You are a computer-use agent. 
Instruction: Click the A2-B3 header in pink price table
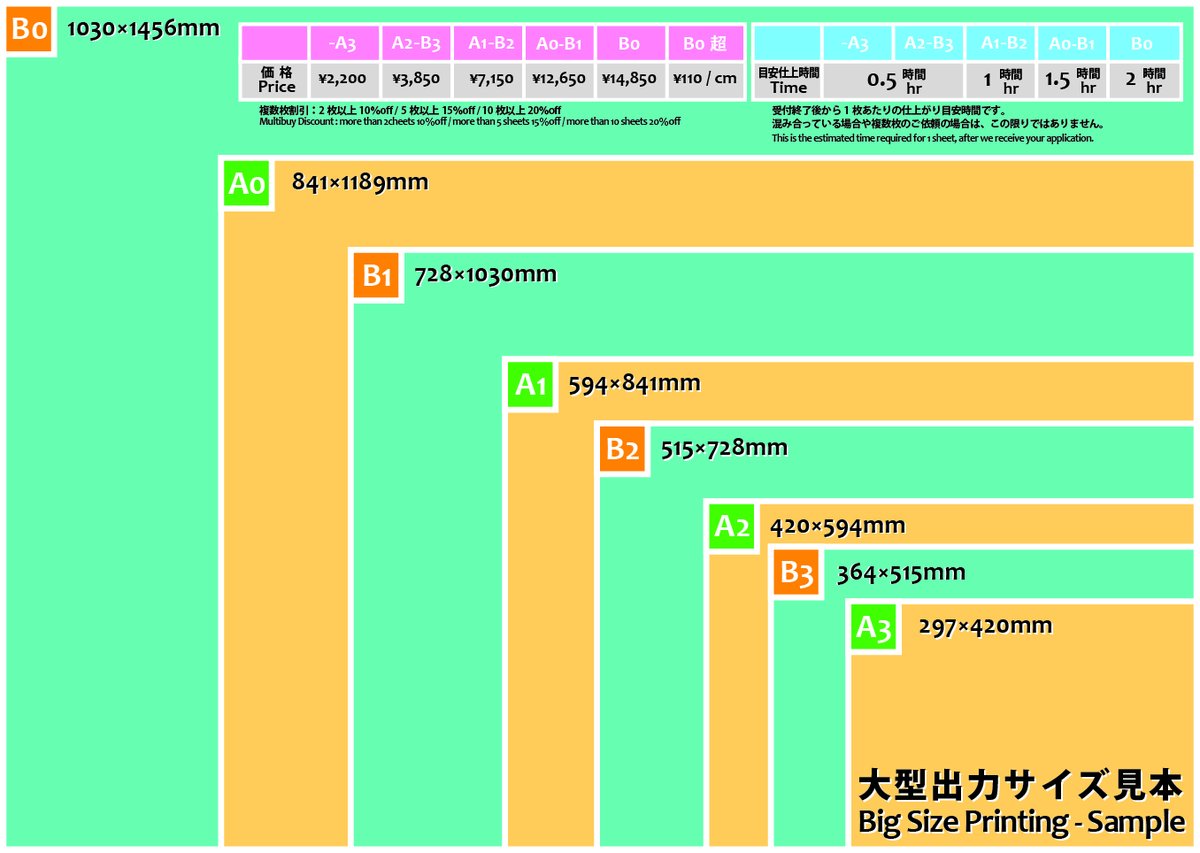(x=416, y=44)
